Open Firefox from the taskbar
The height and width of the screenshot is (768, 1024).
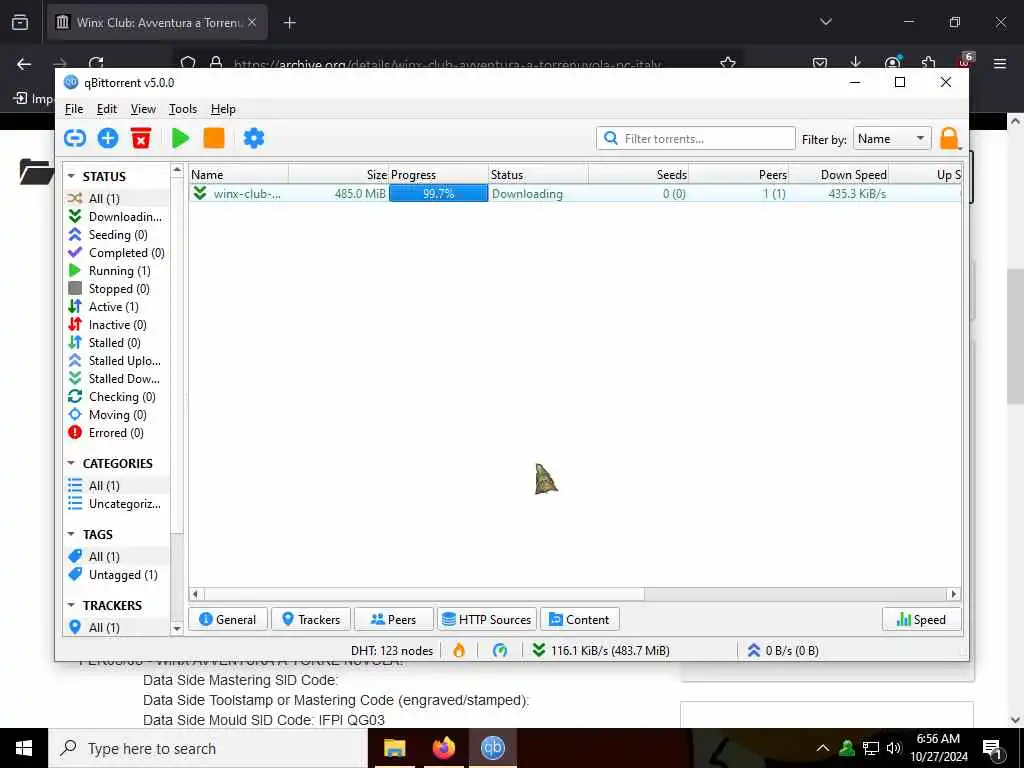(443, 748)
